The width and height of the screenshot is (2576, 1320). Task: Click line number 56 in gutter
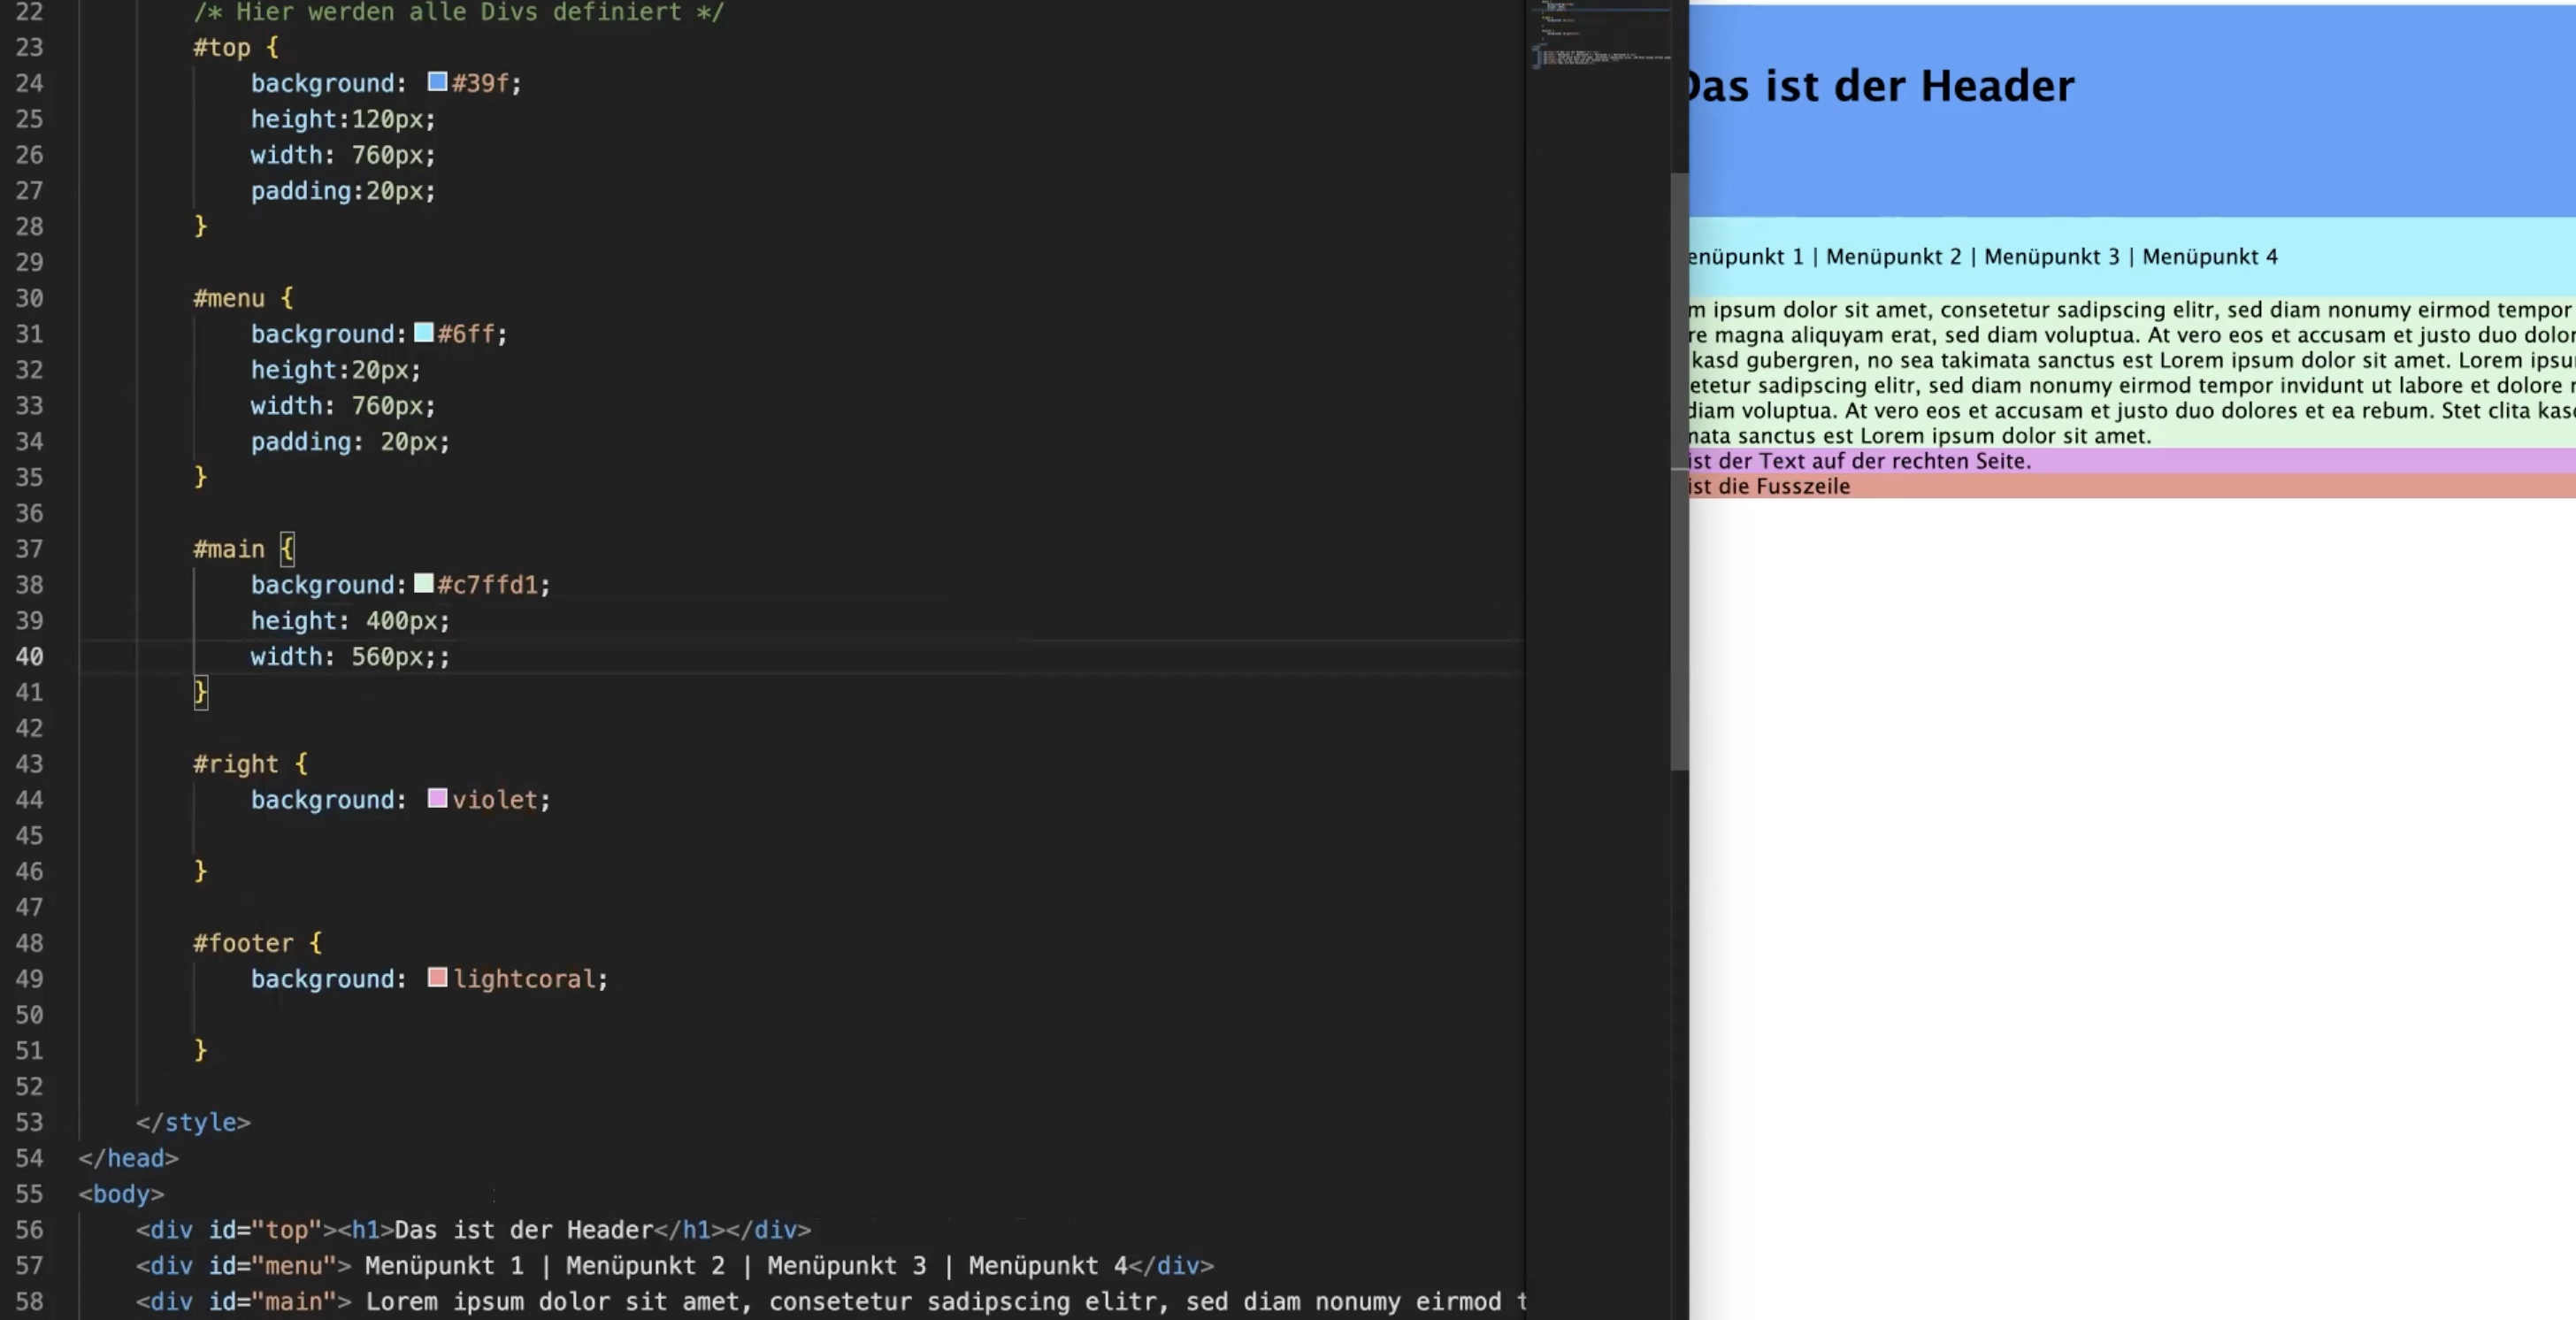[x=30, y=1230]
